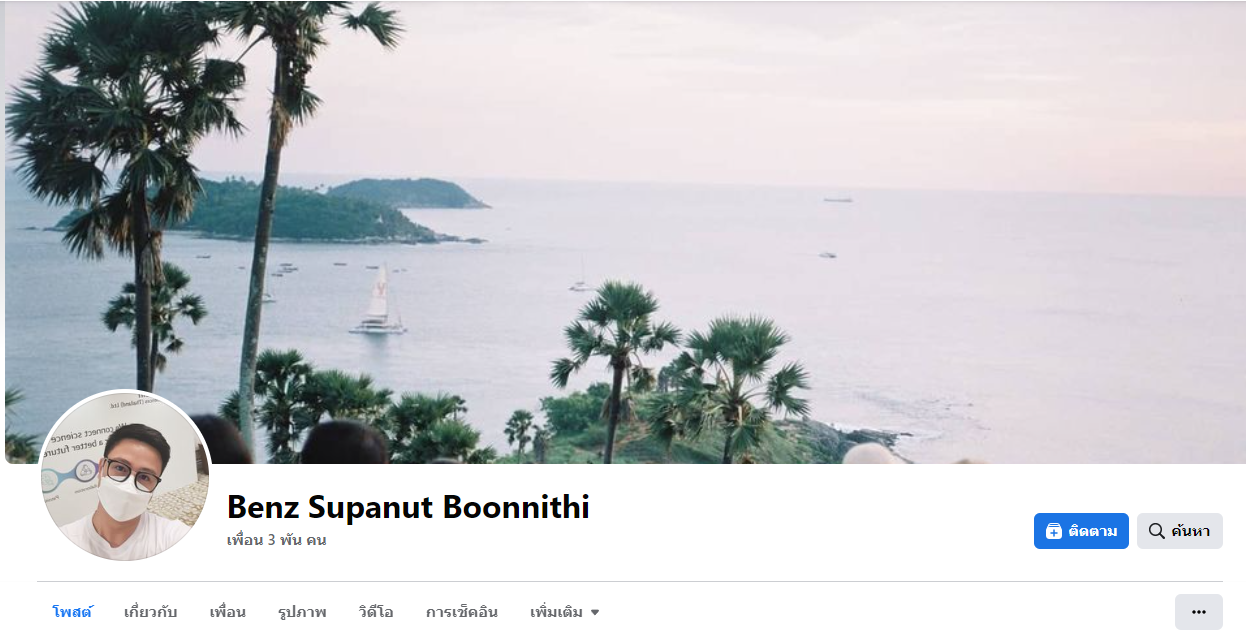
Task: Expand the เพิ่มเติม tab menu
Action: pos(565,612)
